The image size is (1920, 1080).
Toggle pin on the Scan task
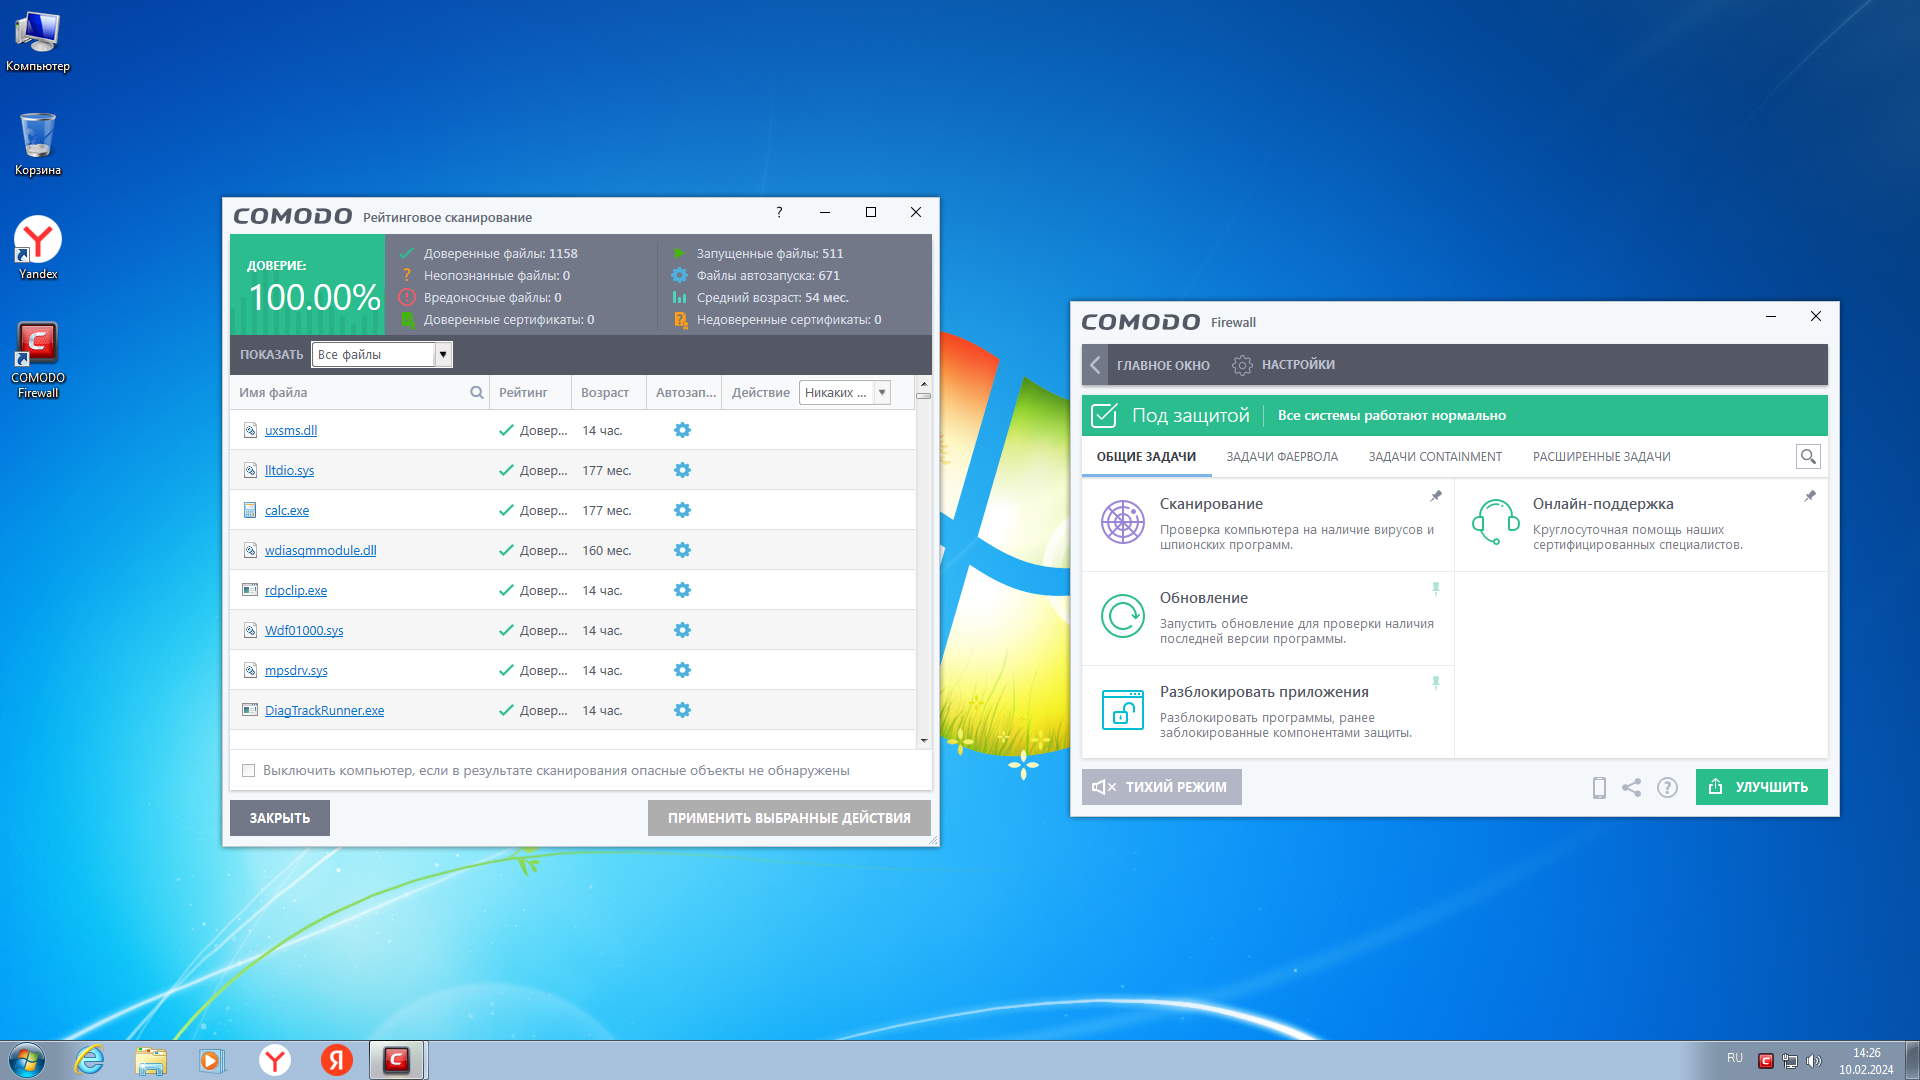click(x=1436, y=496)
